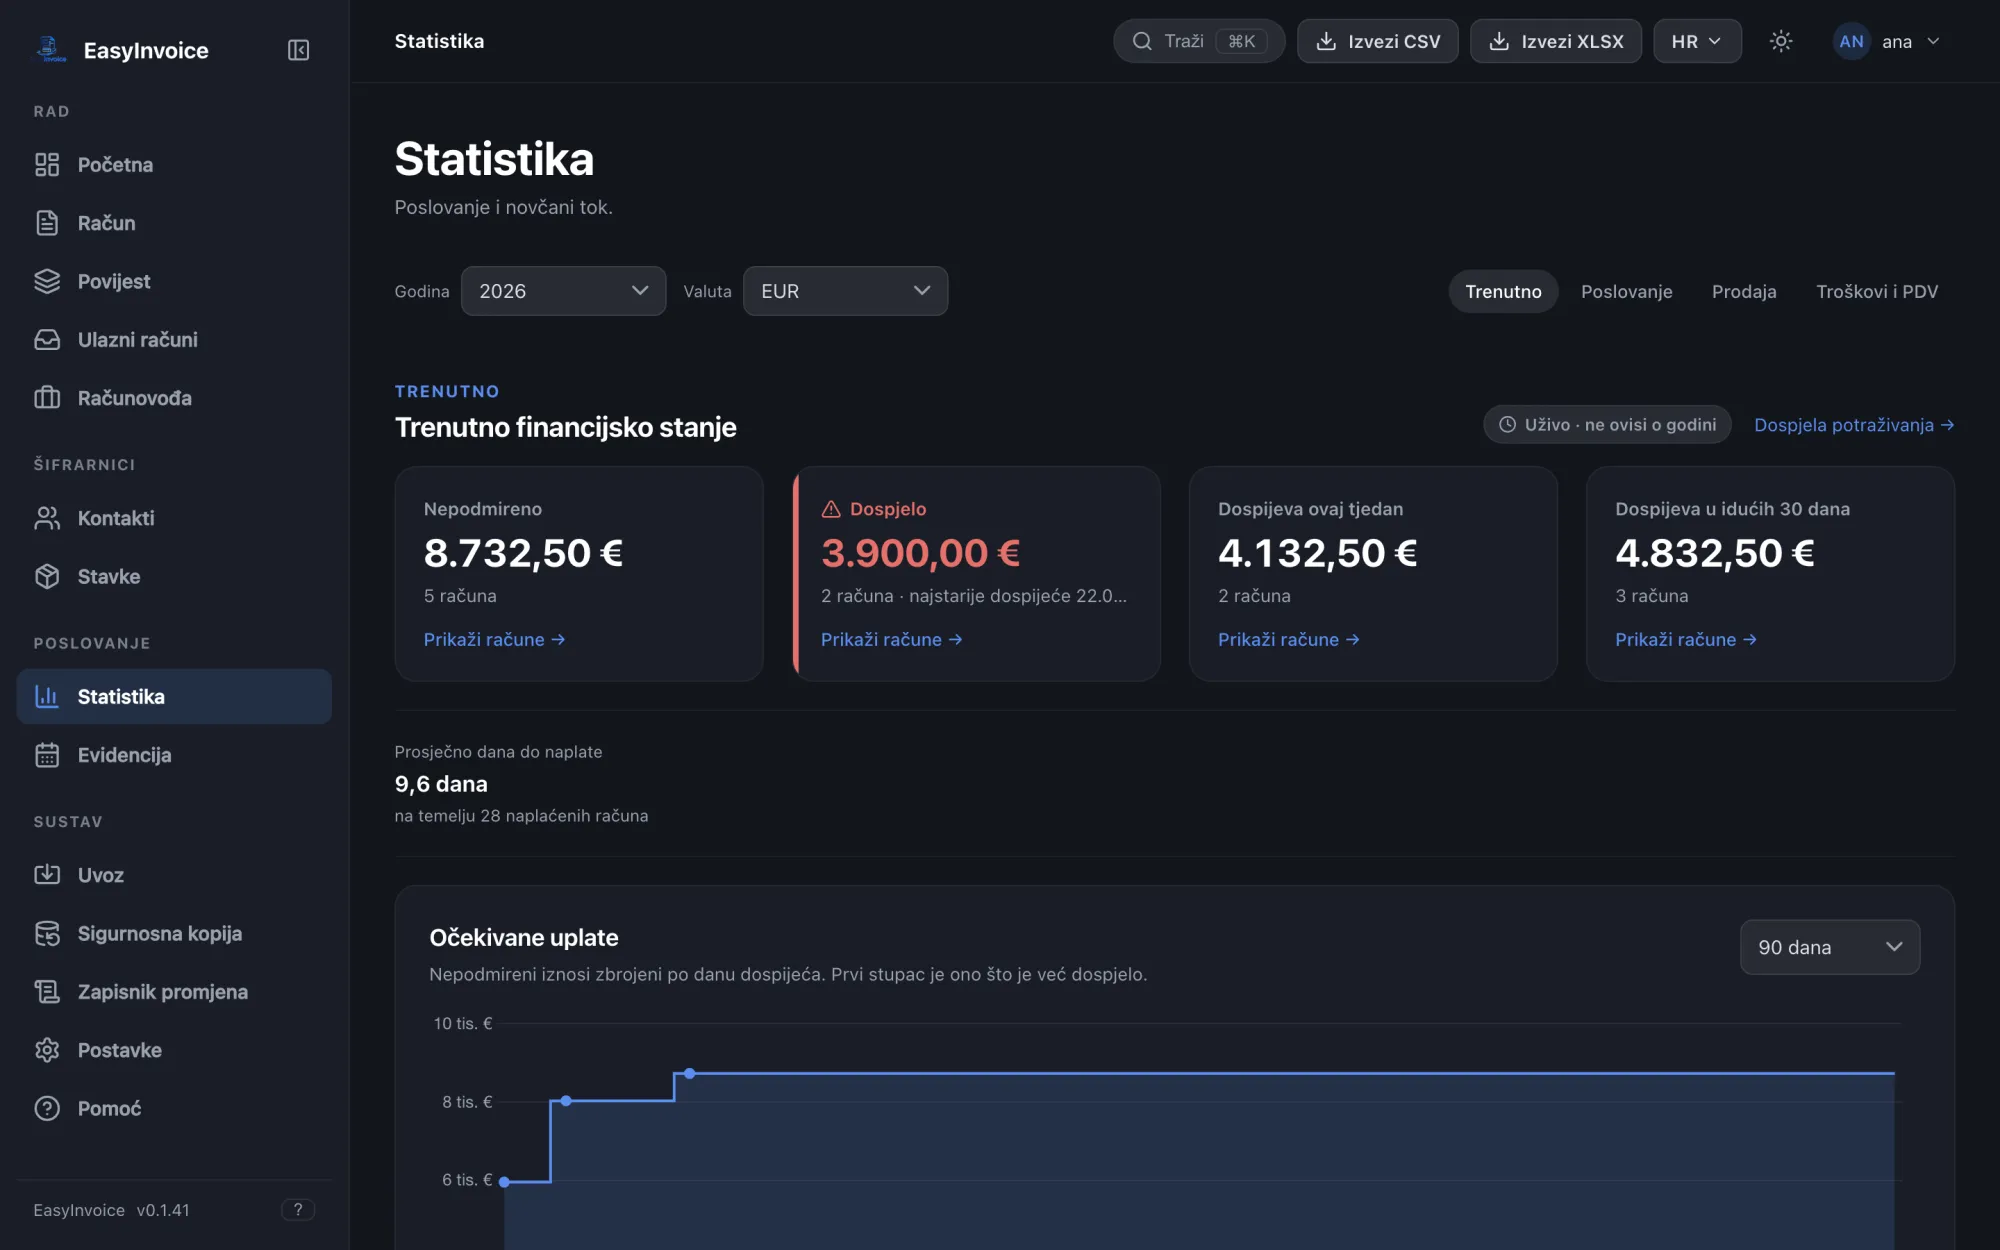Click the 3.900,00 € Dospjelo amount

920,553
